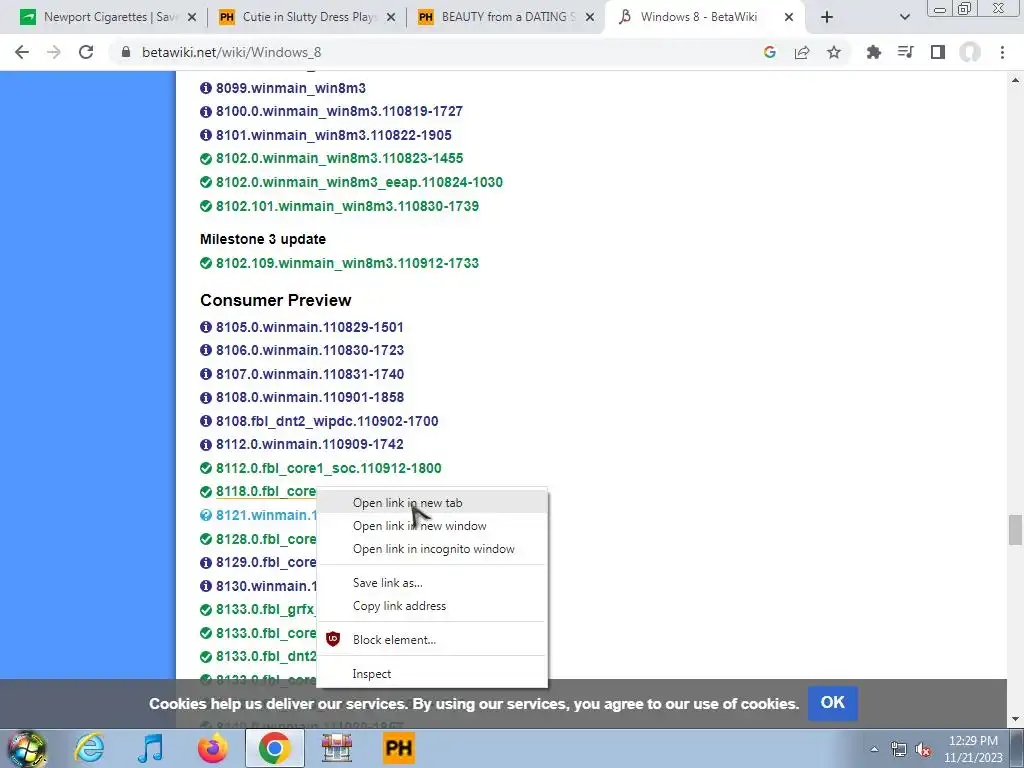Click the uBlock Origin shield icon
The height and width of the screenshot is (768, 1024).
click(x=333, y=639)
